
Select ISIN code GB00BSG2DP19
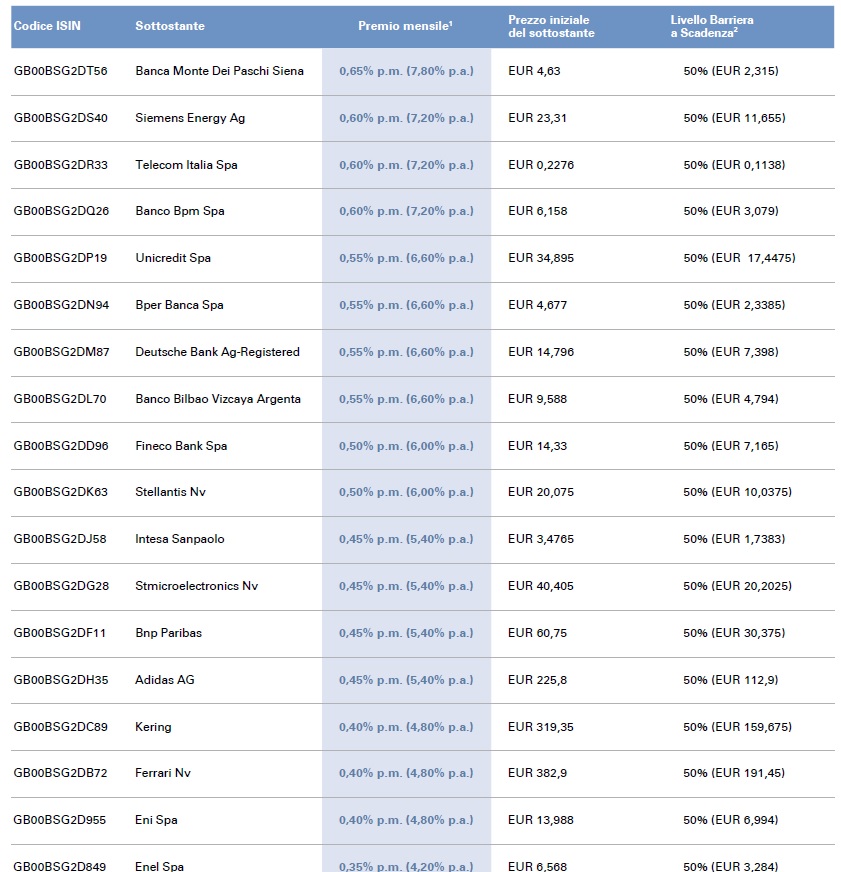[60, 258]
